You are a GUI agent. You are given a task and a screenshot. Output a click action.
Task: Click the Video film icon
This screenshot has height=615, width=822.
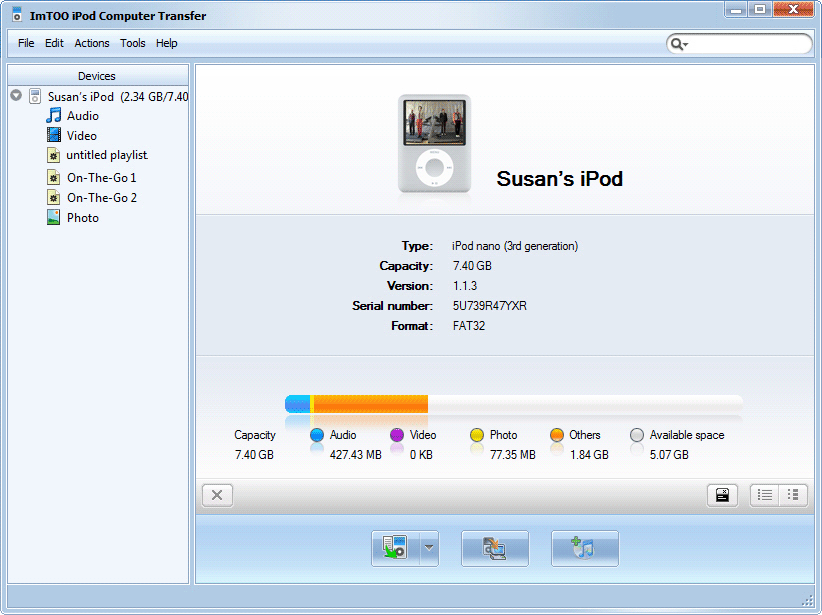53,135
